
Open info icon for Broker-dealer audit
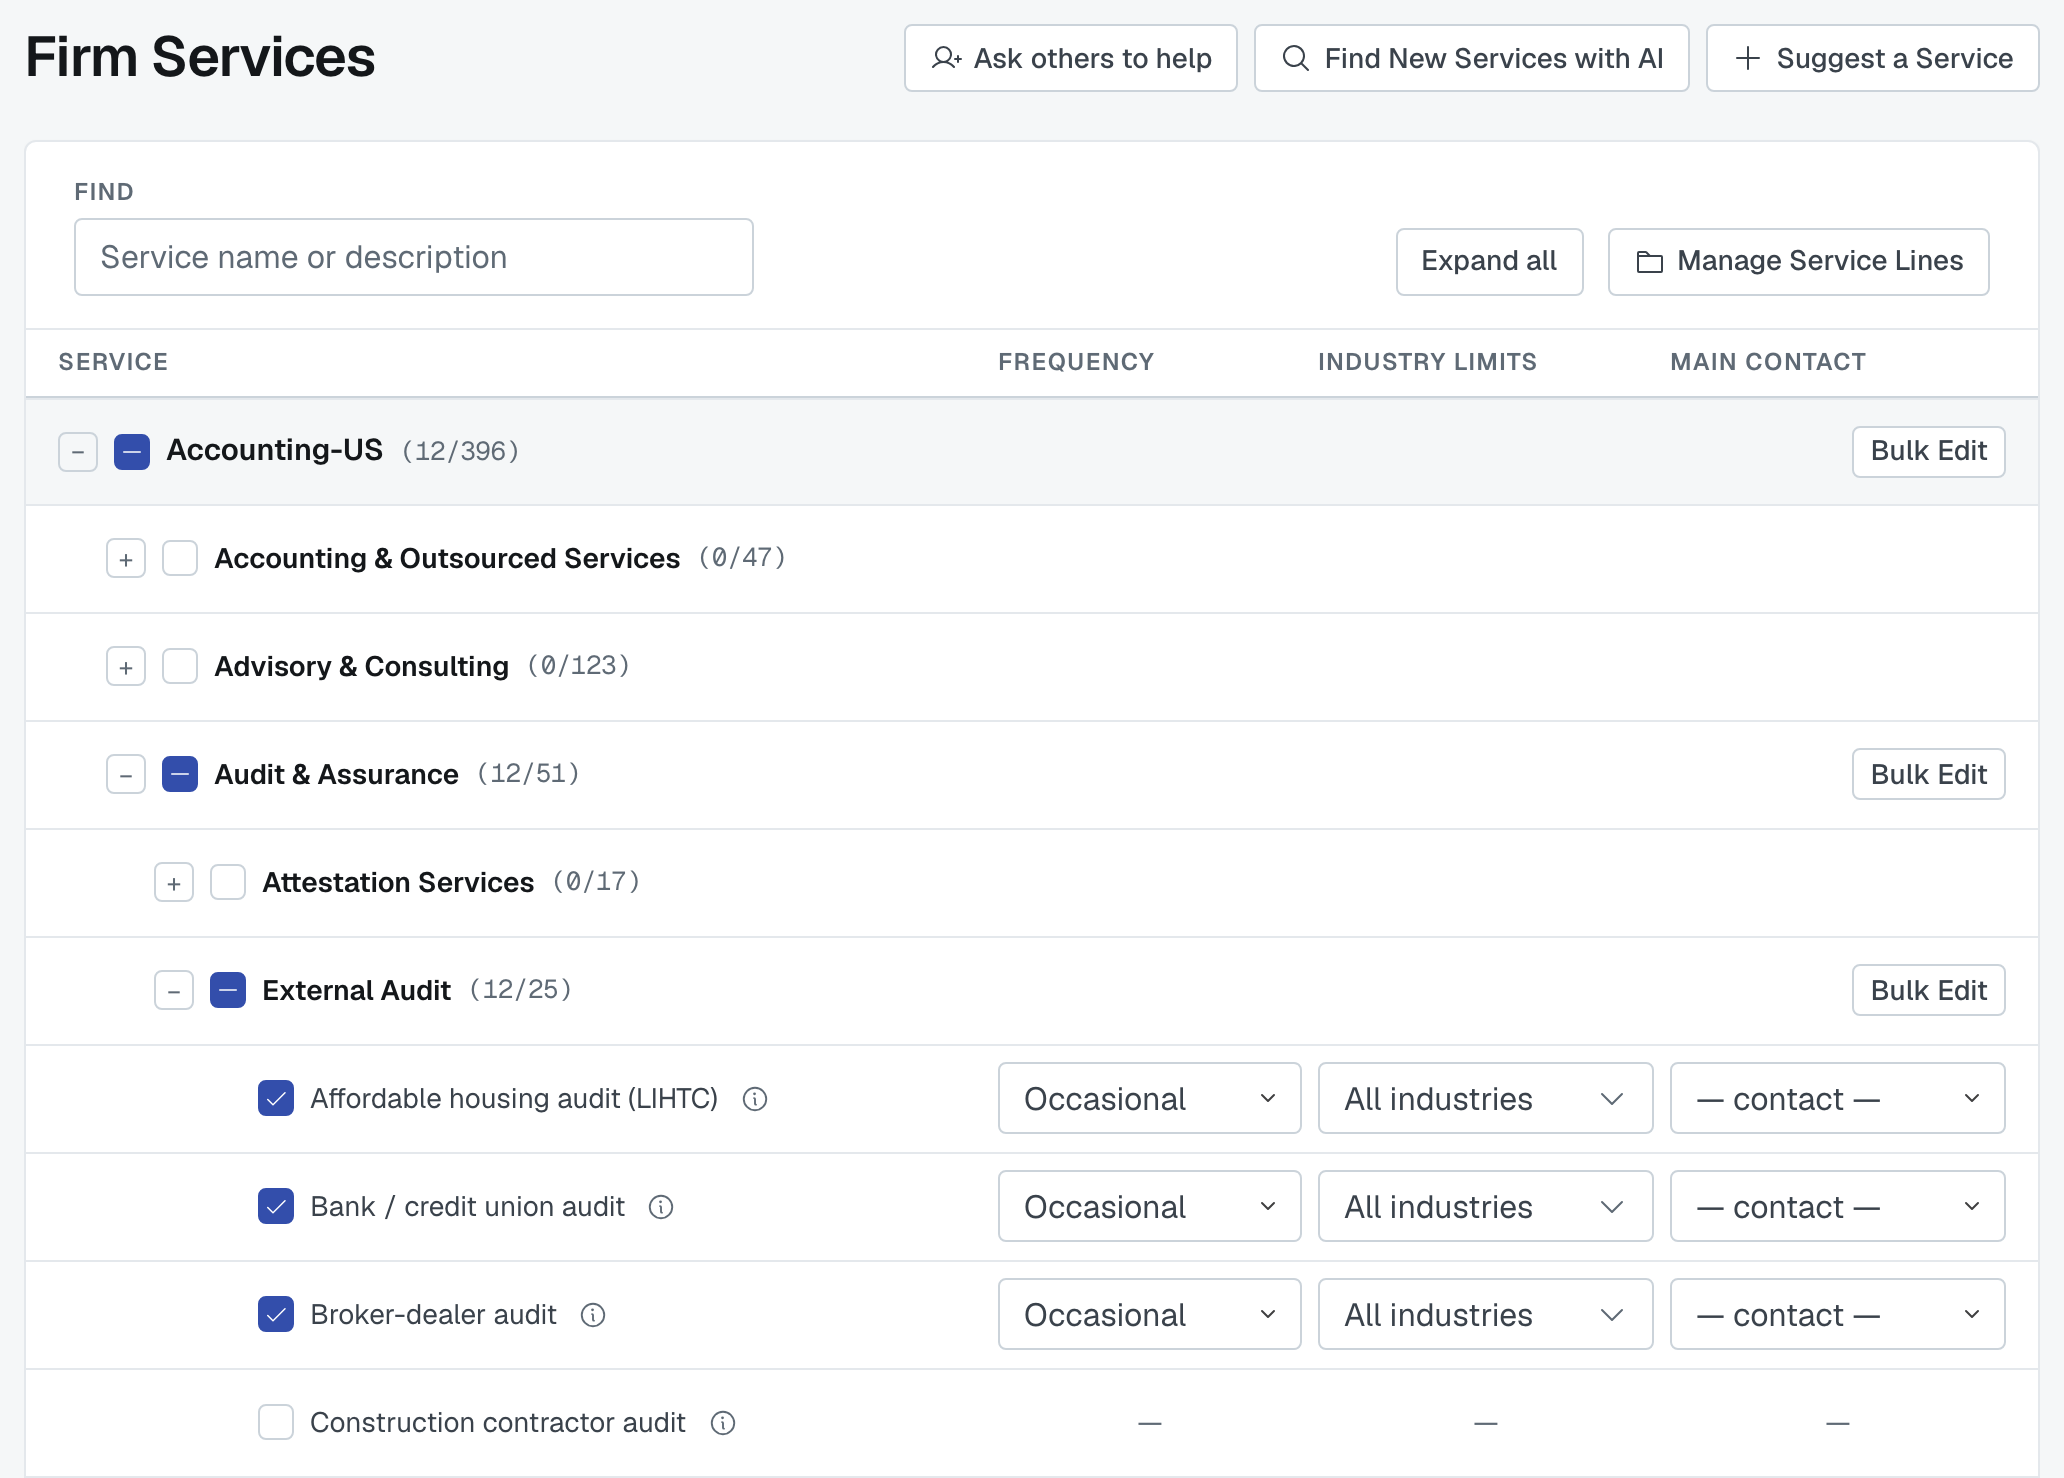coord(593,1315)
